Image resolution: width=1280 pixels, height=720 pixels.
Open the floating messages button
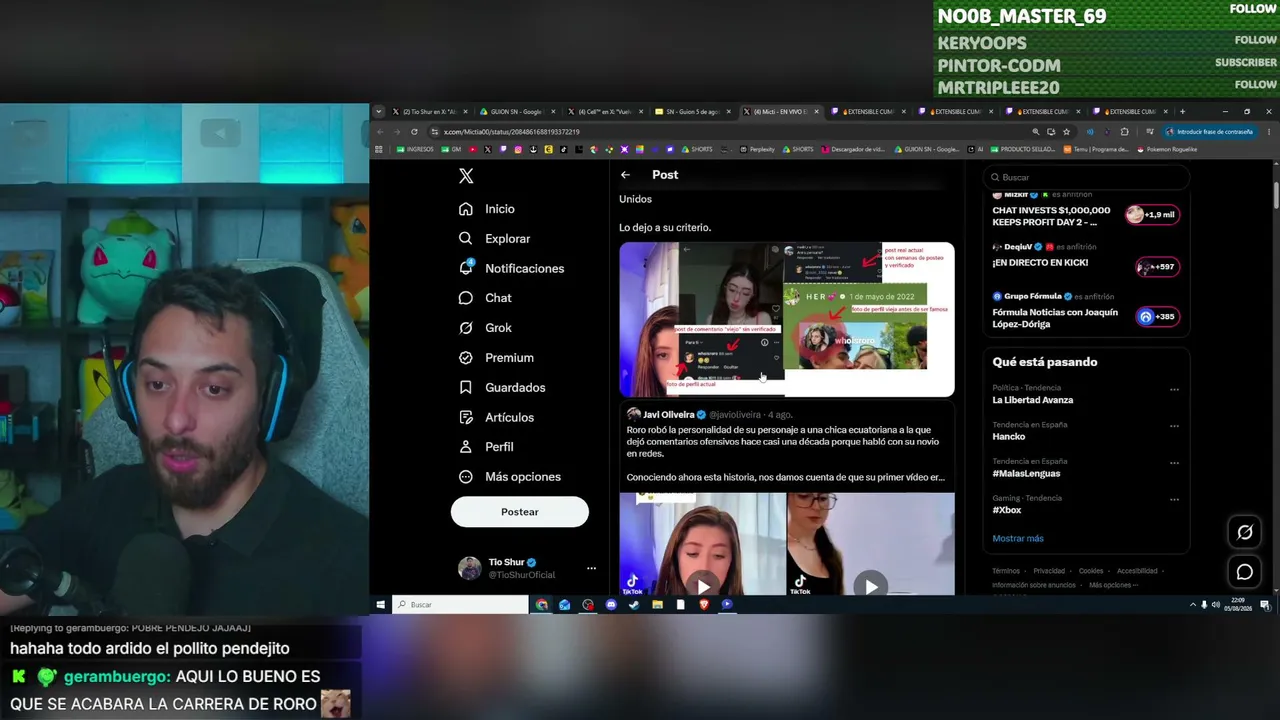point(1245,572)
